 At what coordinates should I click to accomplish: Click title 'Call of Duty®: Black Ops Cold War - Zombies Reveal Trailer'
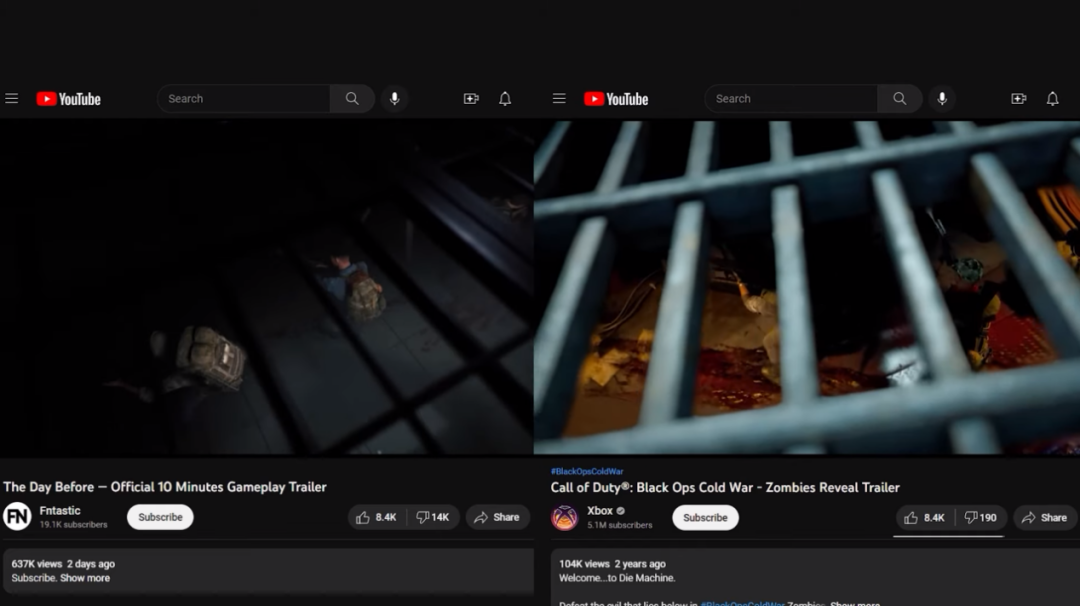725,488
